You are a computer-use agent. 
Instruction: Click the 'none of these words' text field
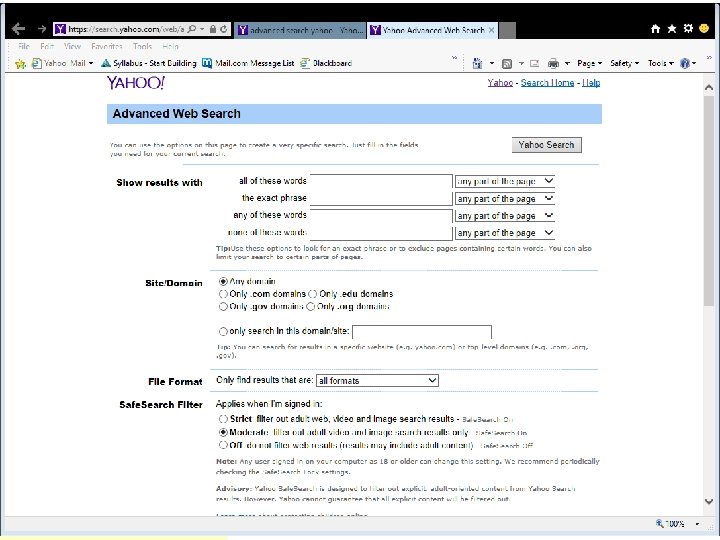pos(381,233)
